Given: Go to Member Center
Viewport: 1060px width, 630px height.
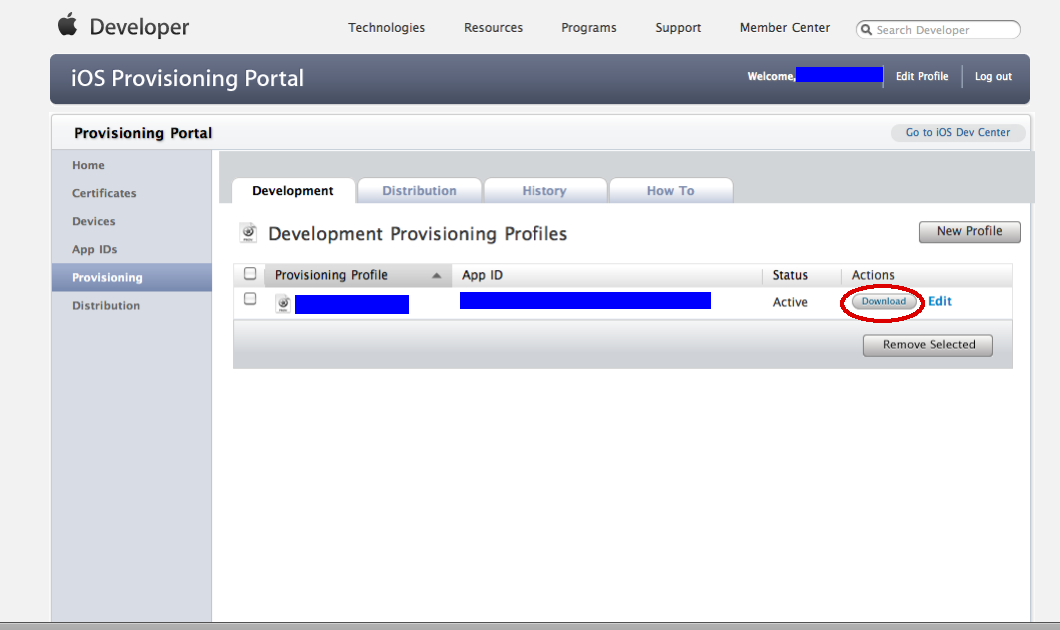Looking at the screenshot, I should point(785,28).
